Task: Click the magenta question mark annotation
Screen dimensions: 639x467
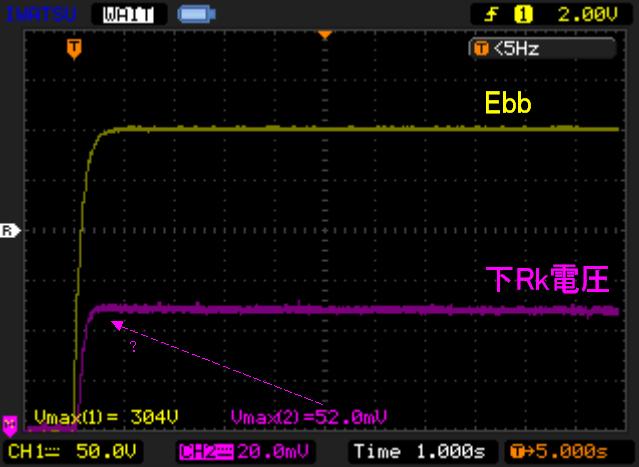Action: pos(133,346)
